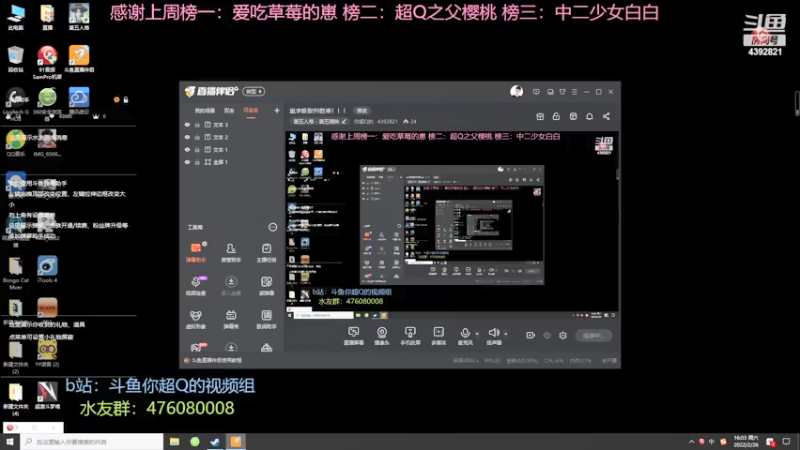
Task: Open the gift box icon above preview
Action: [540, 116]
